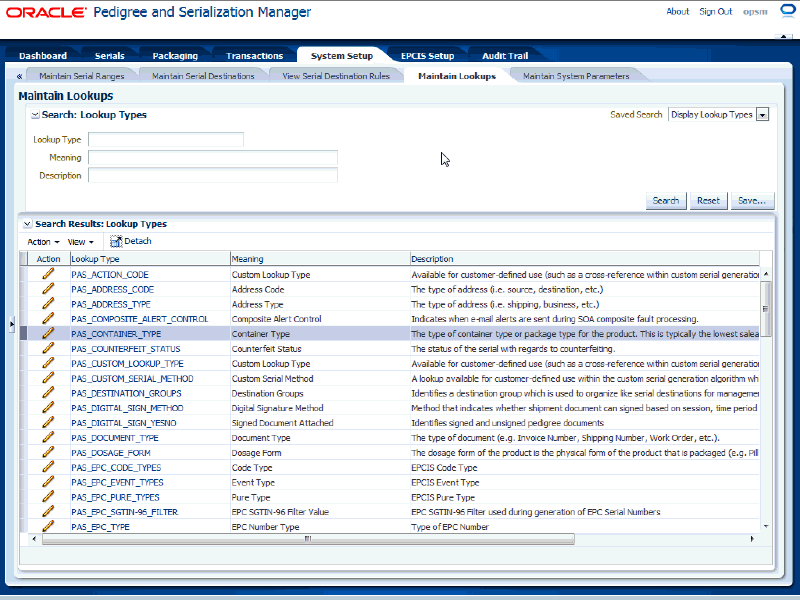Open Maintain Serial Ranges subtab
Screen dimensions: 800x600
tap(82, 76)
